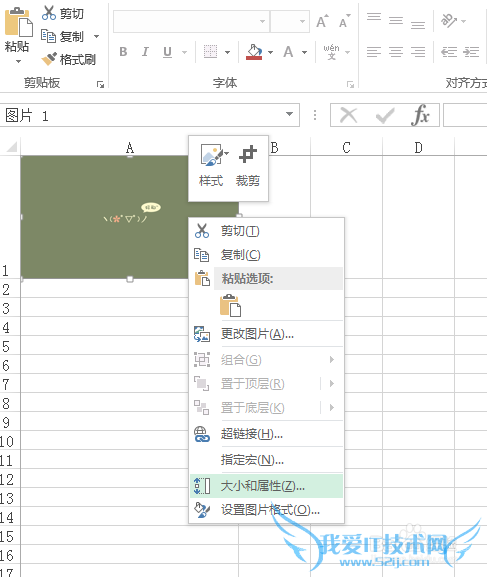487x577 pixels.
Task: Click the Crop (裁剪) mini toolbar button
Action: (x=248, y=165)
